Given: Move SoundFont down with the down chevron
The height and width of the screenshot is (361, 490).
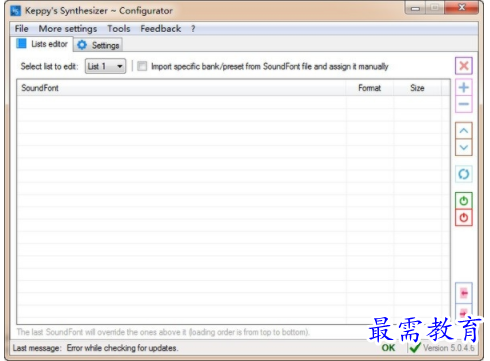Looking at the screenshot, I should [x=464, y=147].
